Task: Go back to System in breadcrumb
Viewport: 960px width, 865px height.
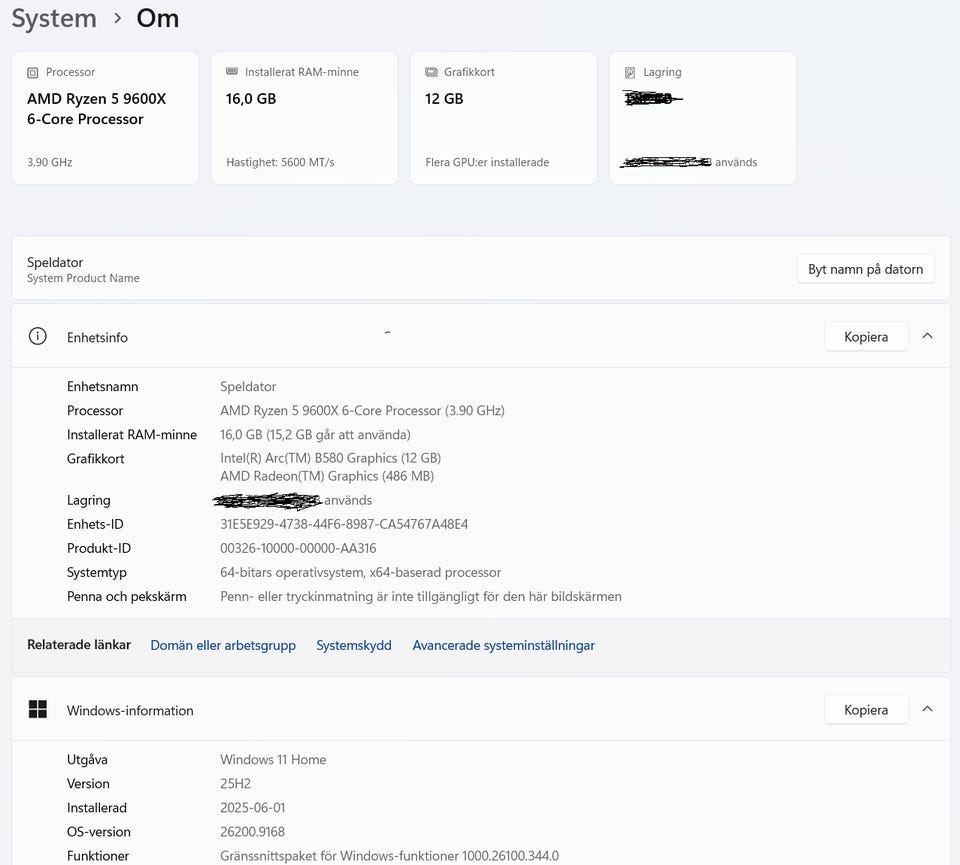Action: (x=54, y=18)
